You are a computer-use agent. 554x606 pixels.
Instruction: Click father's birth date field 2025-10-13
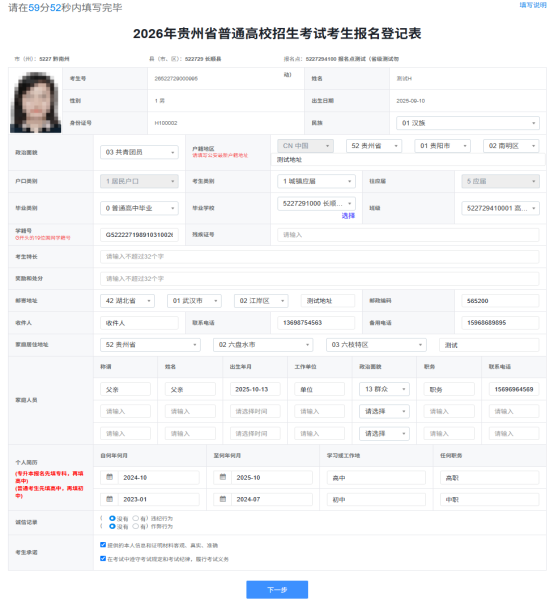click(x=255, y=389)
